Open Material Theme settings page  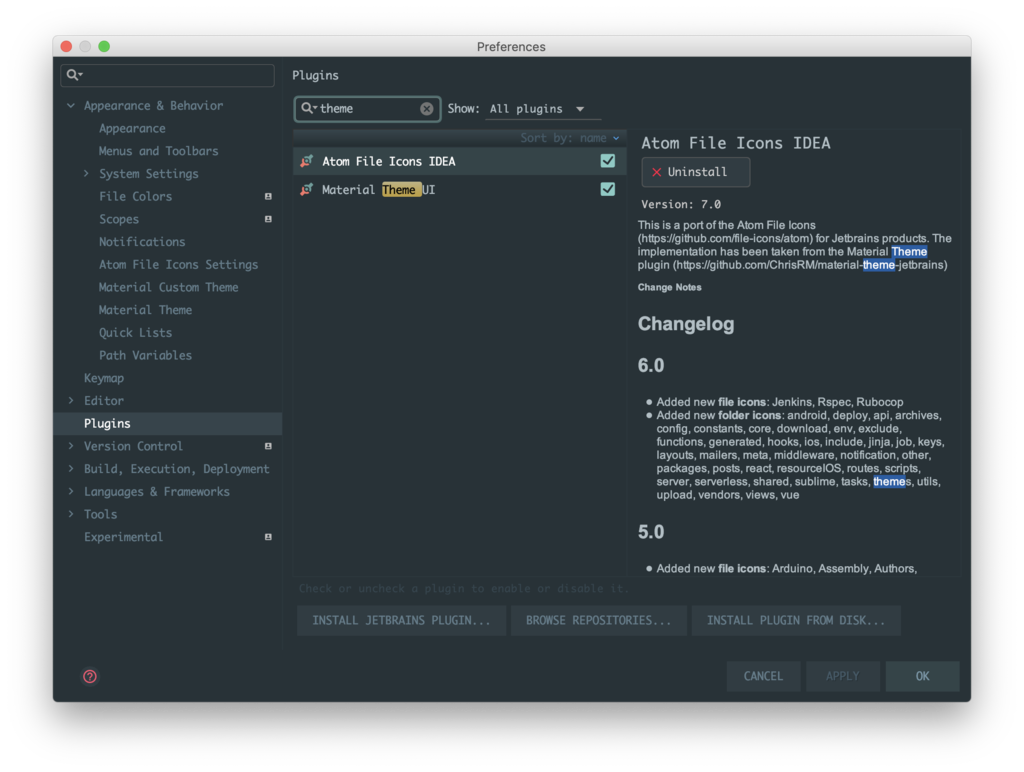coord(145,310)
